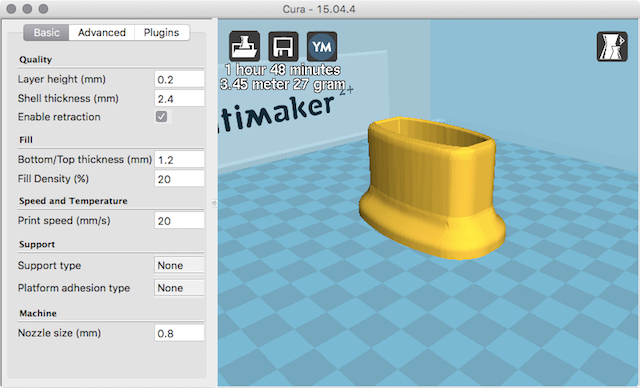Viewport: 640px width, 388px height.
Task: Click the panel splitter handle
Action: coord(214,203)
